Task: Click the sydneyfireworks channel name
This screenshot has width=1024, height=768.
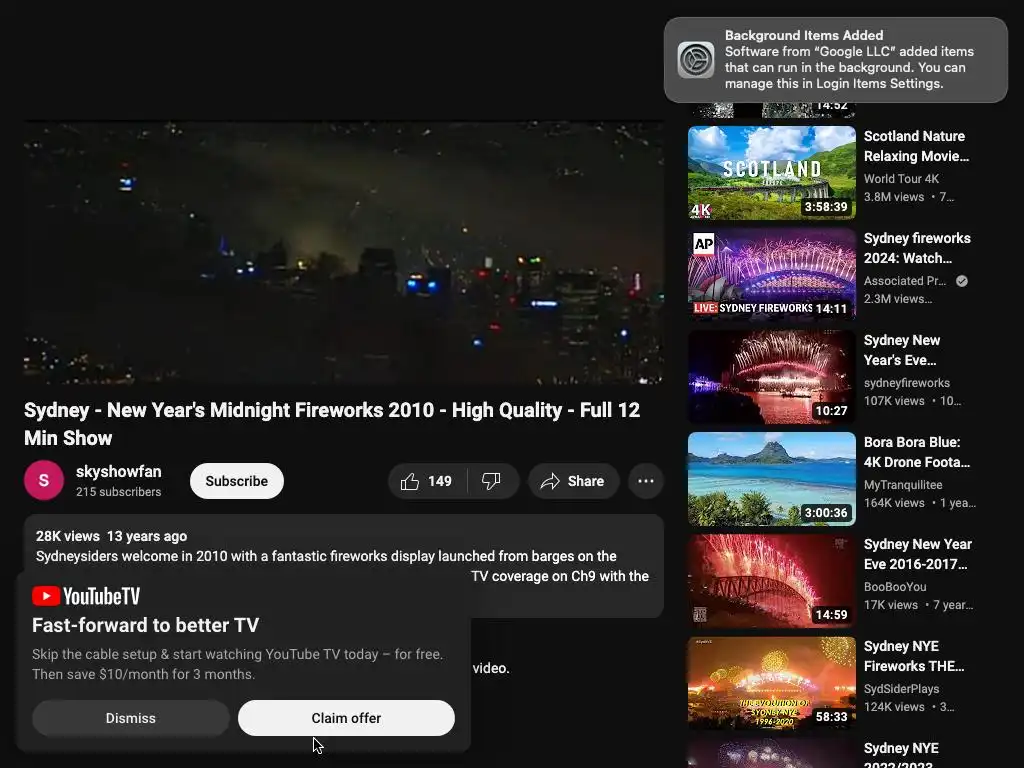Action: point(906,383)
